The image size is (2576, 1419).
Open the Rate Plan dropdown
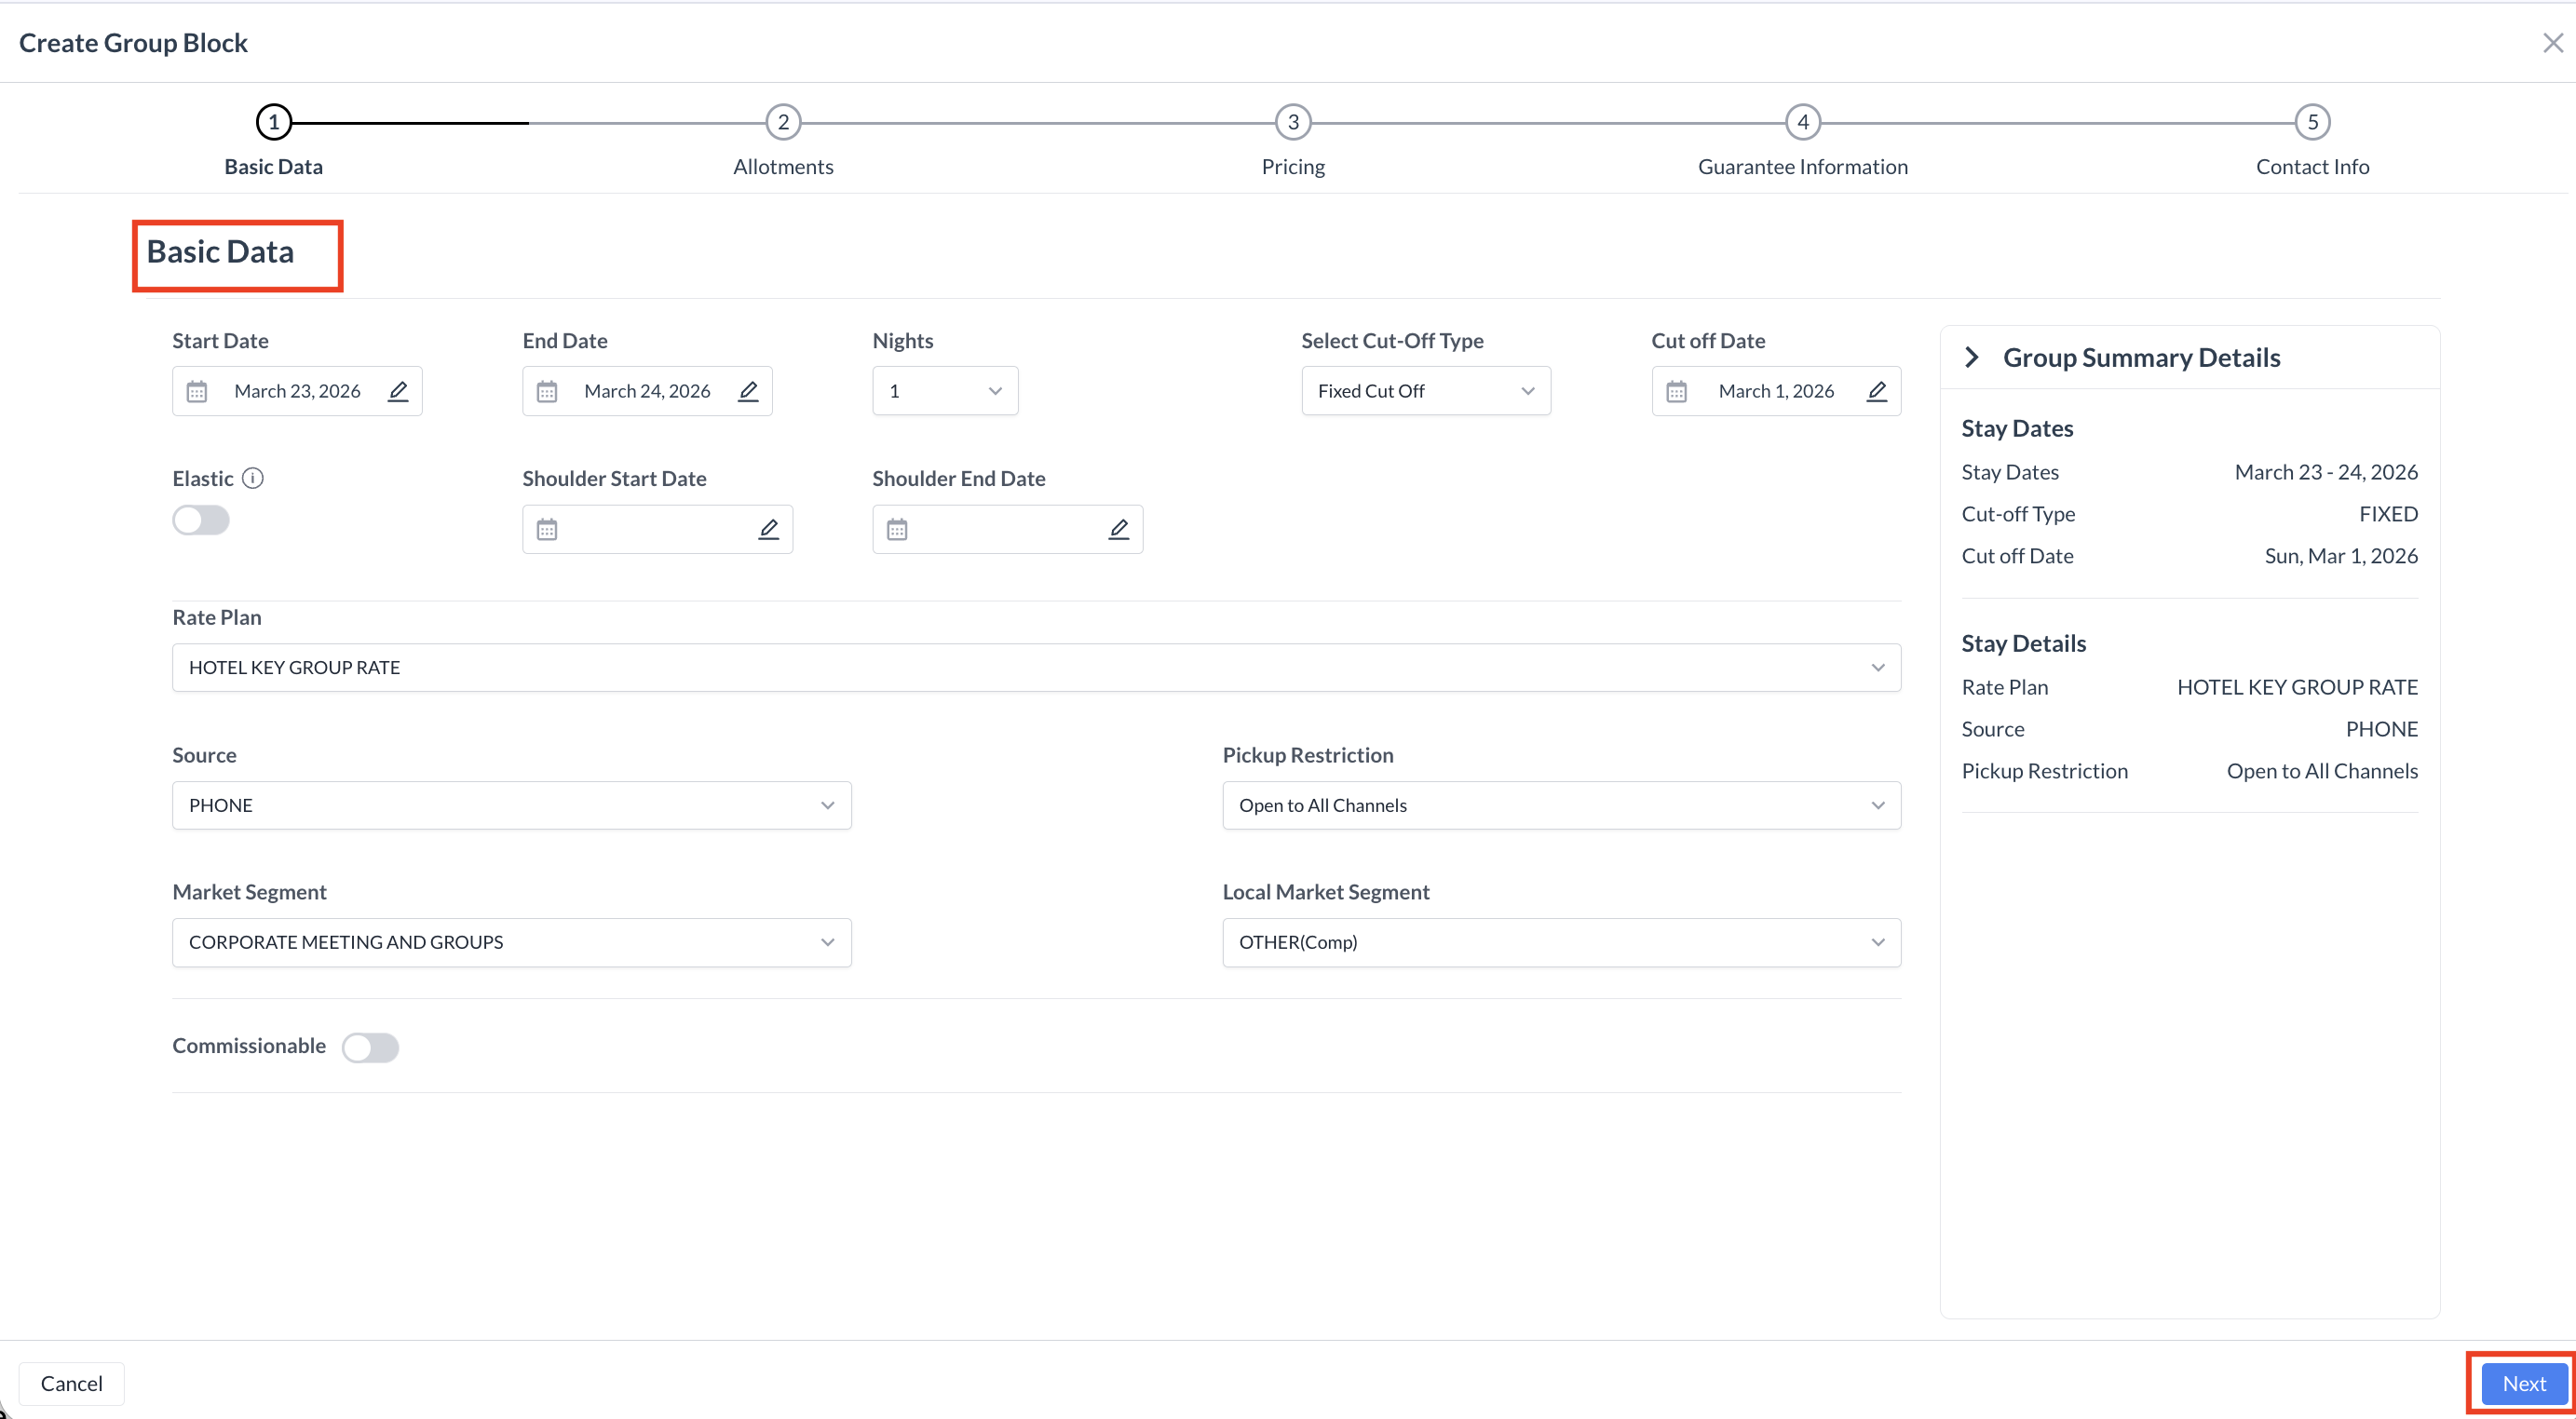pos(1035,667)
